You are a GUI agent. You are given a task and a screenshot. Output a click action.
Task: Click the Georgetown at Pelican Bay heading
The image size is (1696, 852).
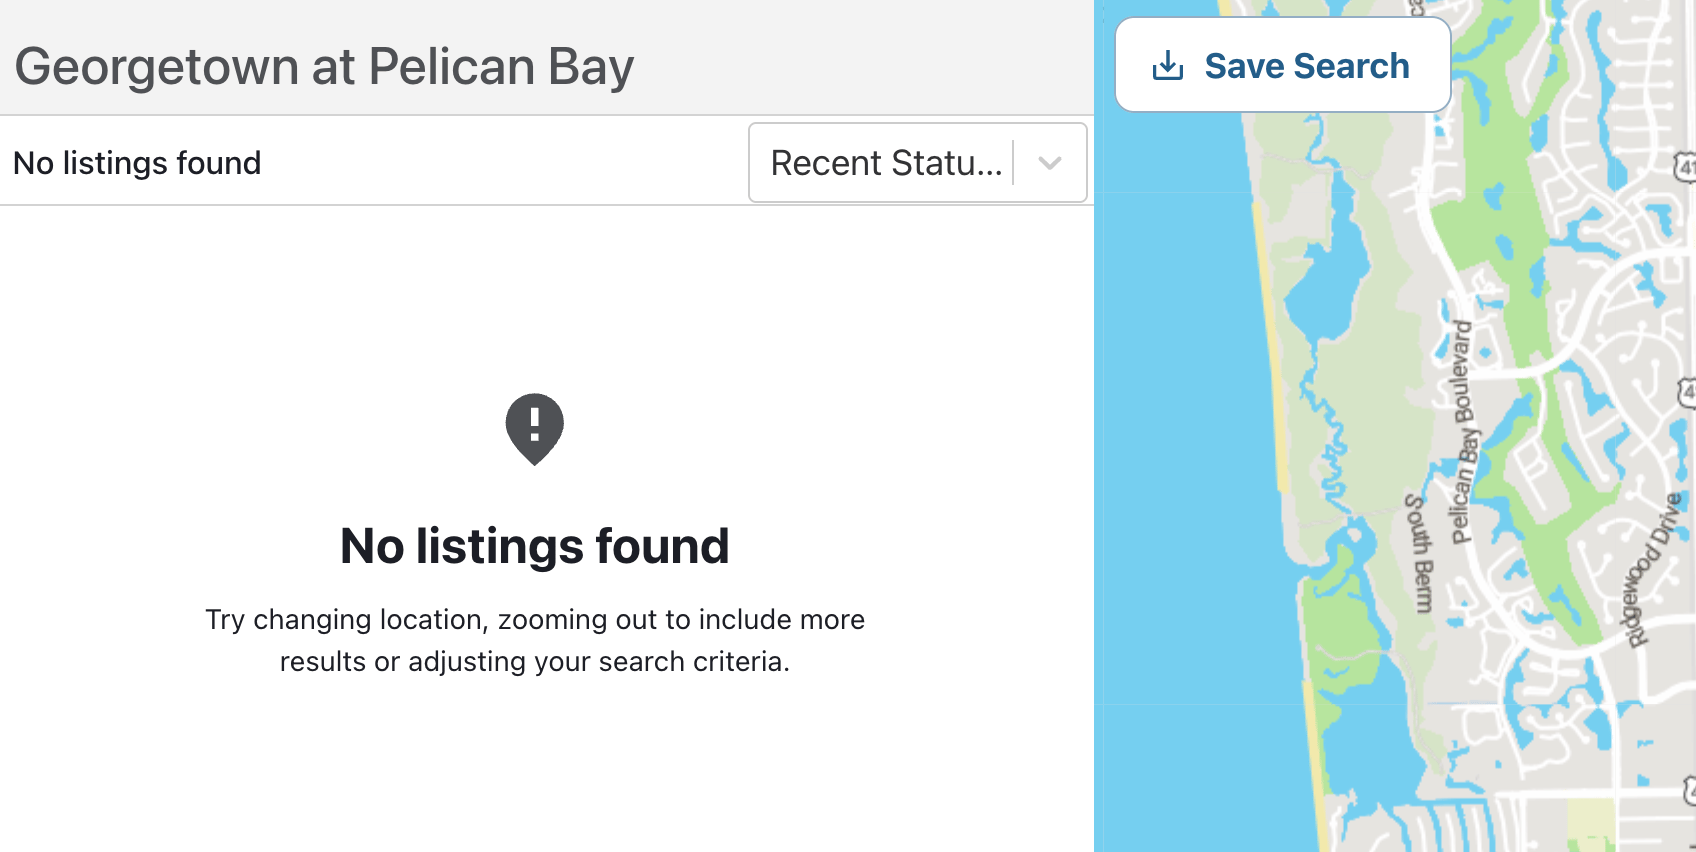[x=324, y=67]
